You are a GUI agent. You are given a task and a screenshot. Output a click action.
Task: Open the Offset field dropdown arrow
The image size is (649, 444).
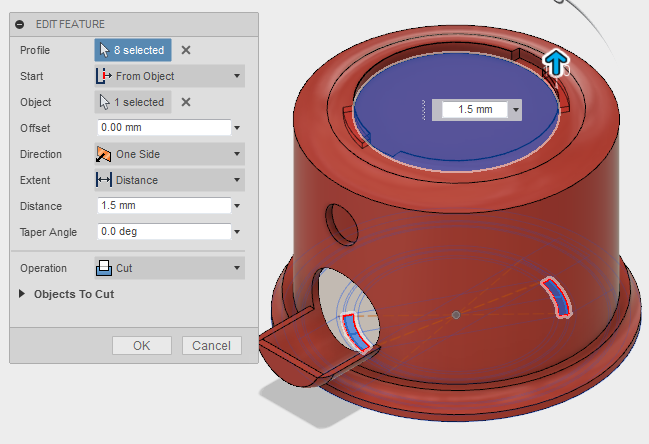[237, 128]
